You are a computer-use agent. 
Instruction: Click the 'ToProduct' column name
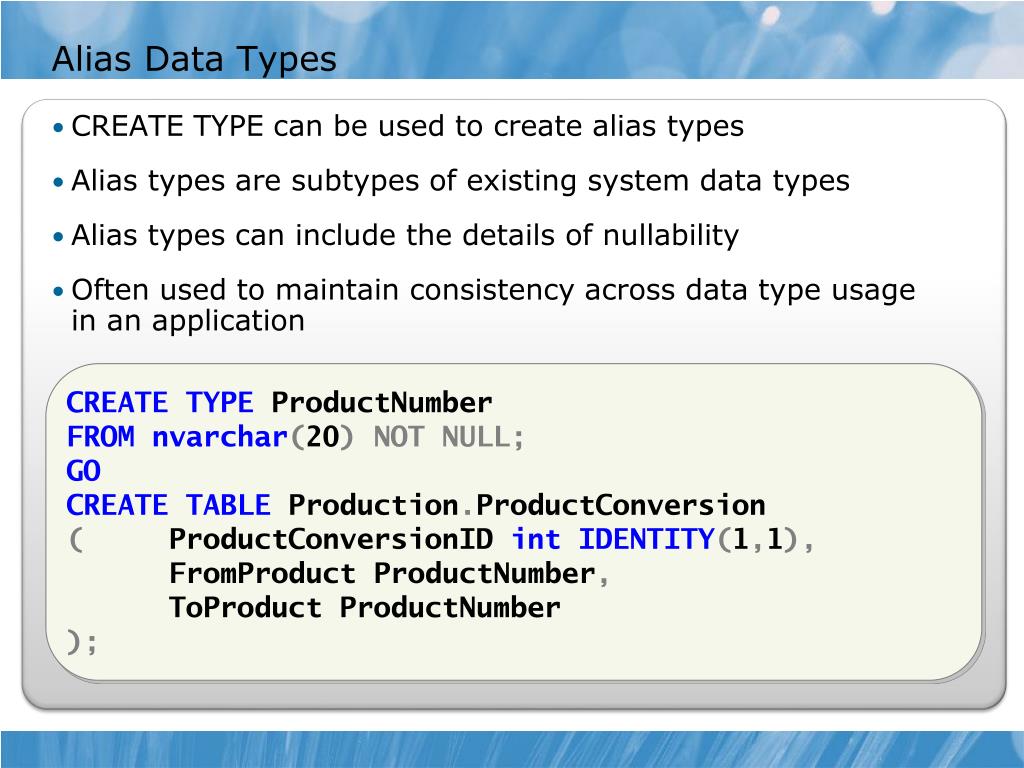(x=246, y=608)
